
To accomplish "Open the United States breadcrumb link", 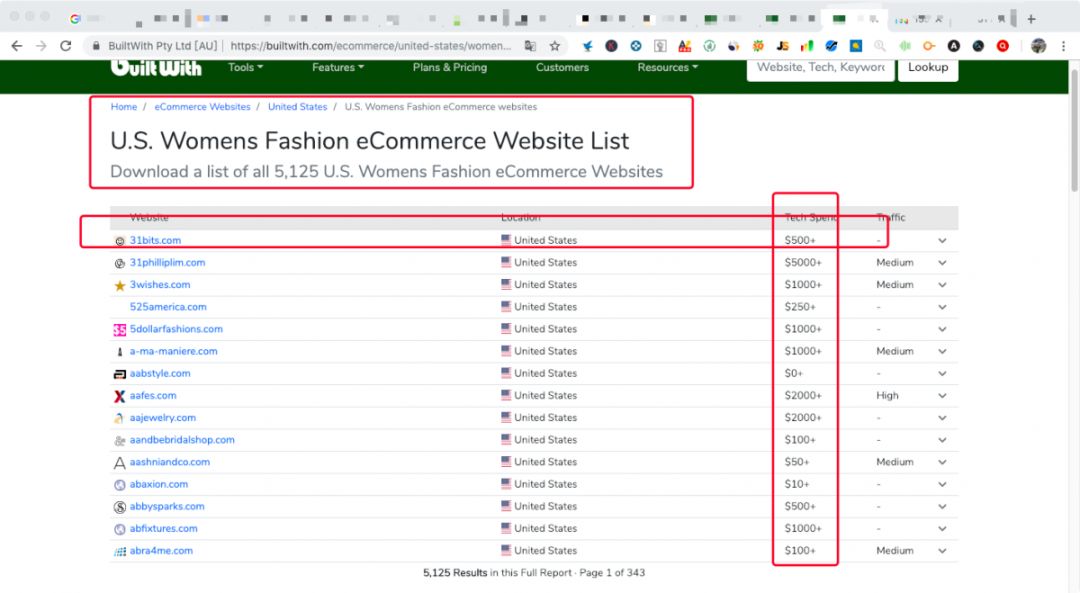I will (x=298, y=107).
